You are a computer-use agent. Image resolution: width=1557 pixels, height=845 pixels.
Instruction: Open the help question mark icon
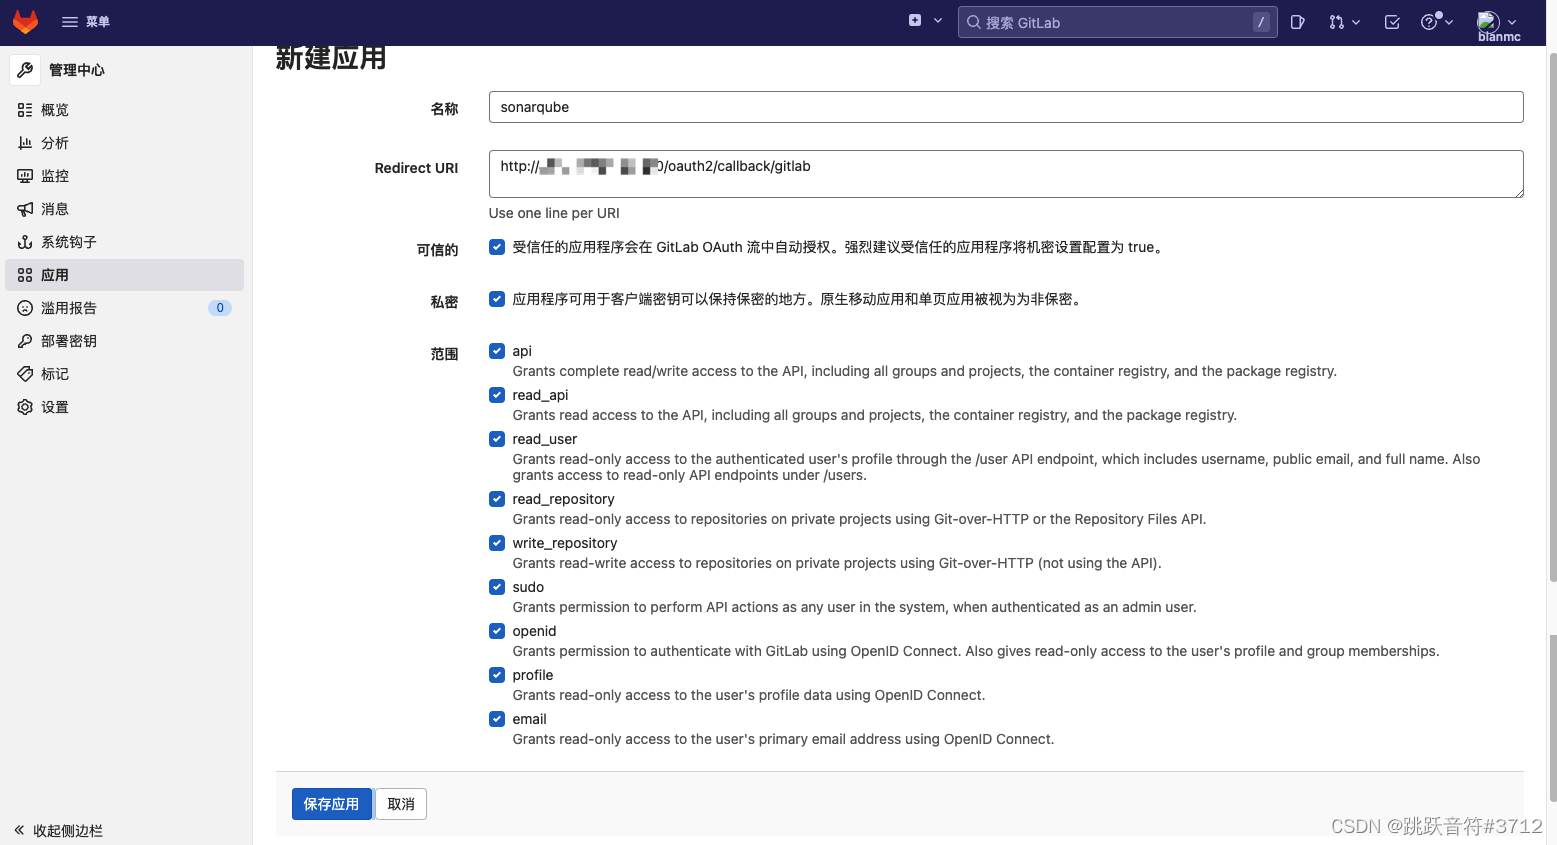1429,22
